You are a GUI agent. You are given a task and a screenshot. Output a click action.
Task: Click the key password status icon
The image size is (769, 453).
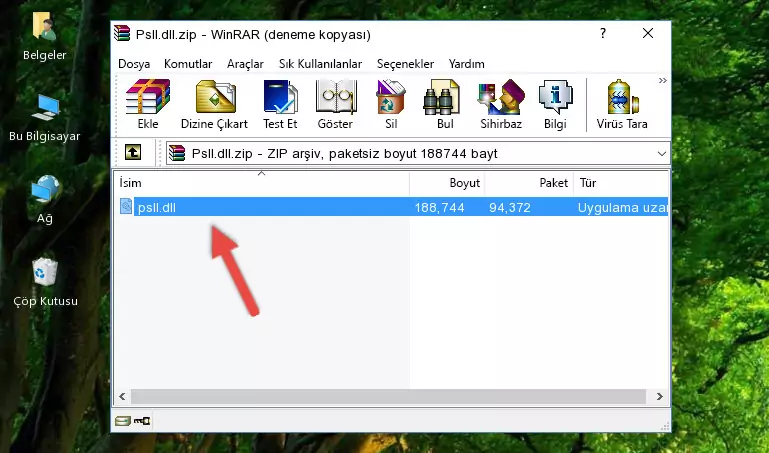tap(142, 421)
